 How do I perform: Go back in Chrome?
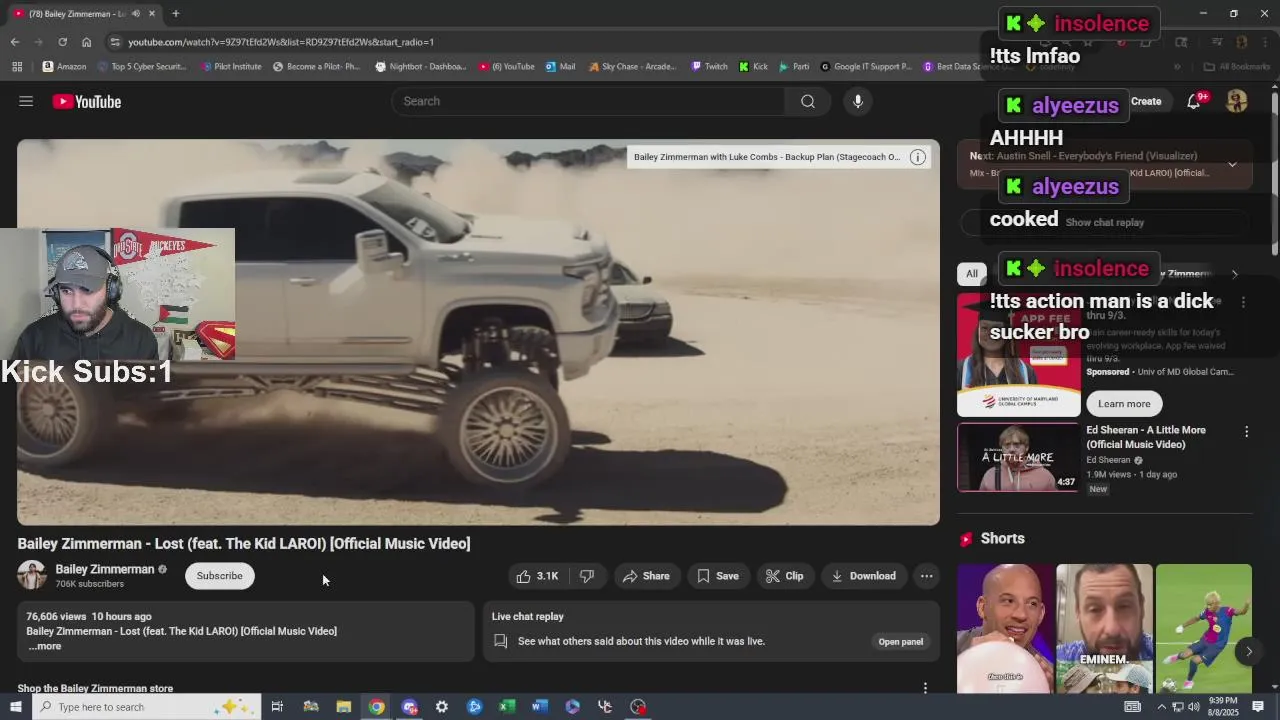point(15,42)
